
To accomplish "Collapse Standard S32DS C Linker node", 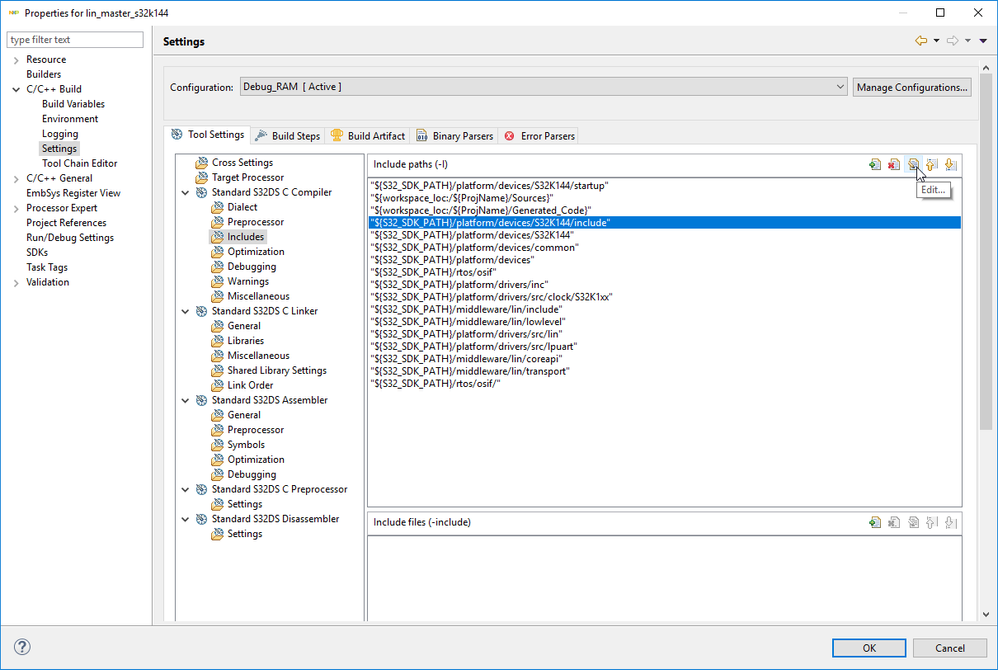I will 185,311.
